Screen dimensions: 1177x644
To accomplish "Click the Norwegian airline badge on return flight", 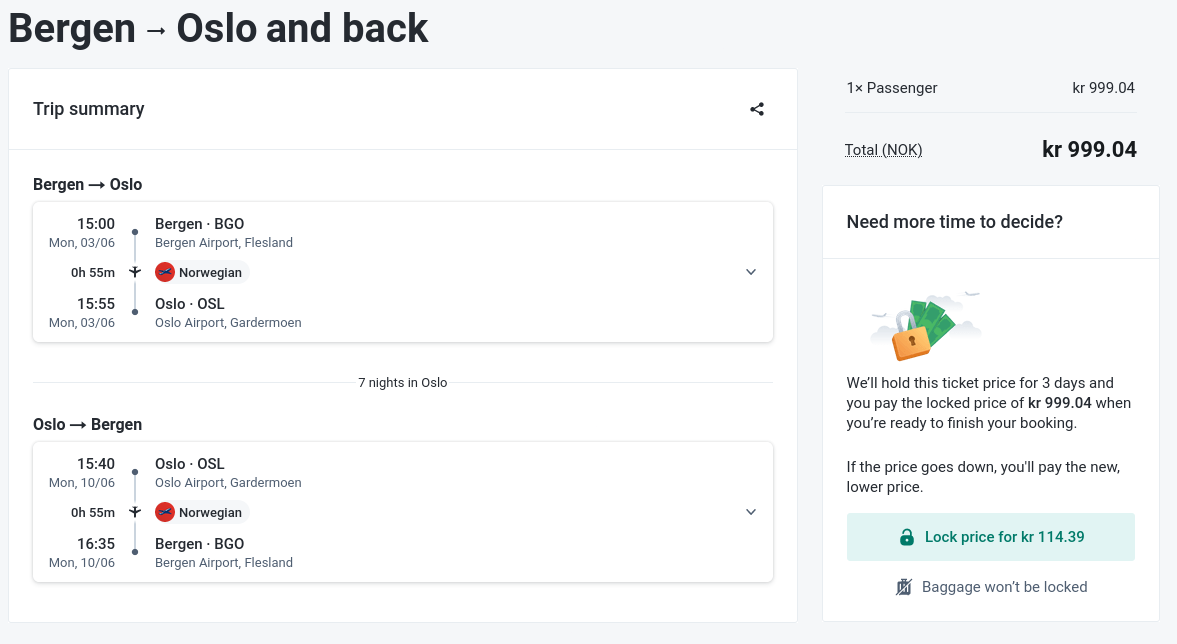I will click(x=201, y=512).
